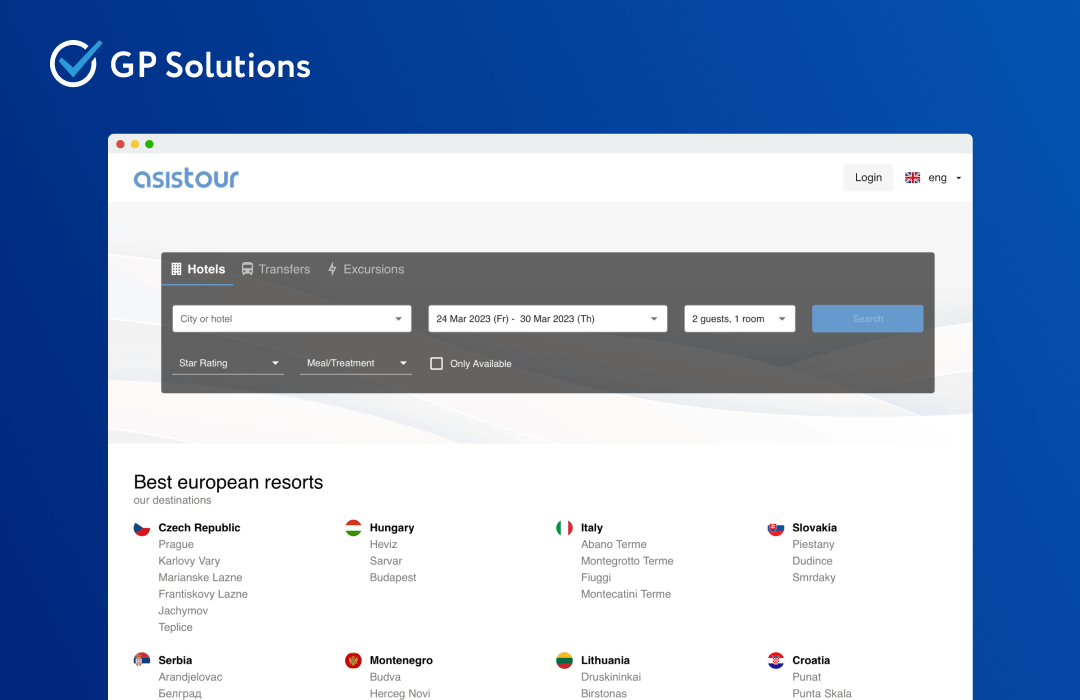Open the Arandjelovac link
The height and width of the screenshot is (700, 1080).
tap(191, 677)
